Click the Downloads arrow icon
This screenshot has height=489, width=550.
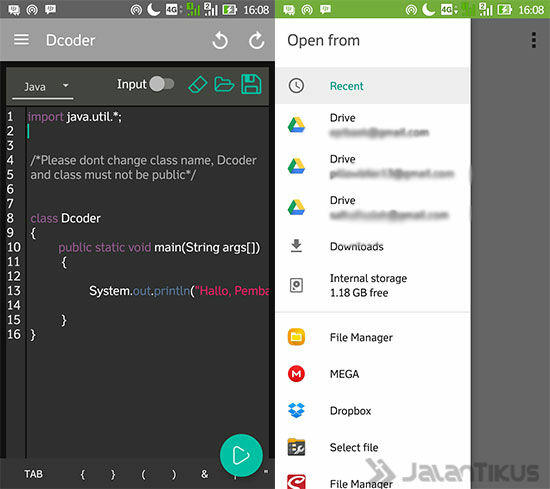click(296, 246)
